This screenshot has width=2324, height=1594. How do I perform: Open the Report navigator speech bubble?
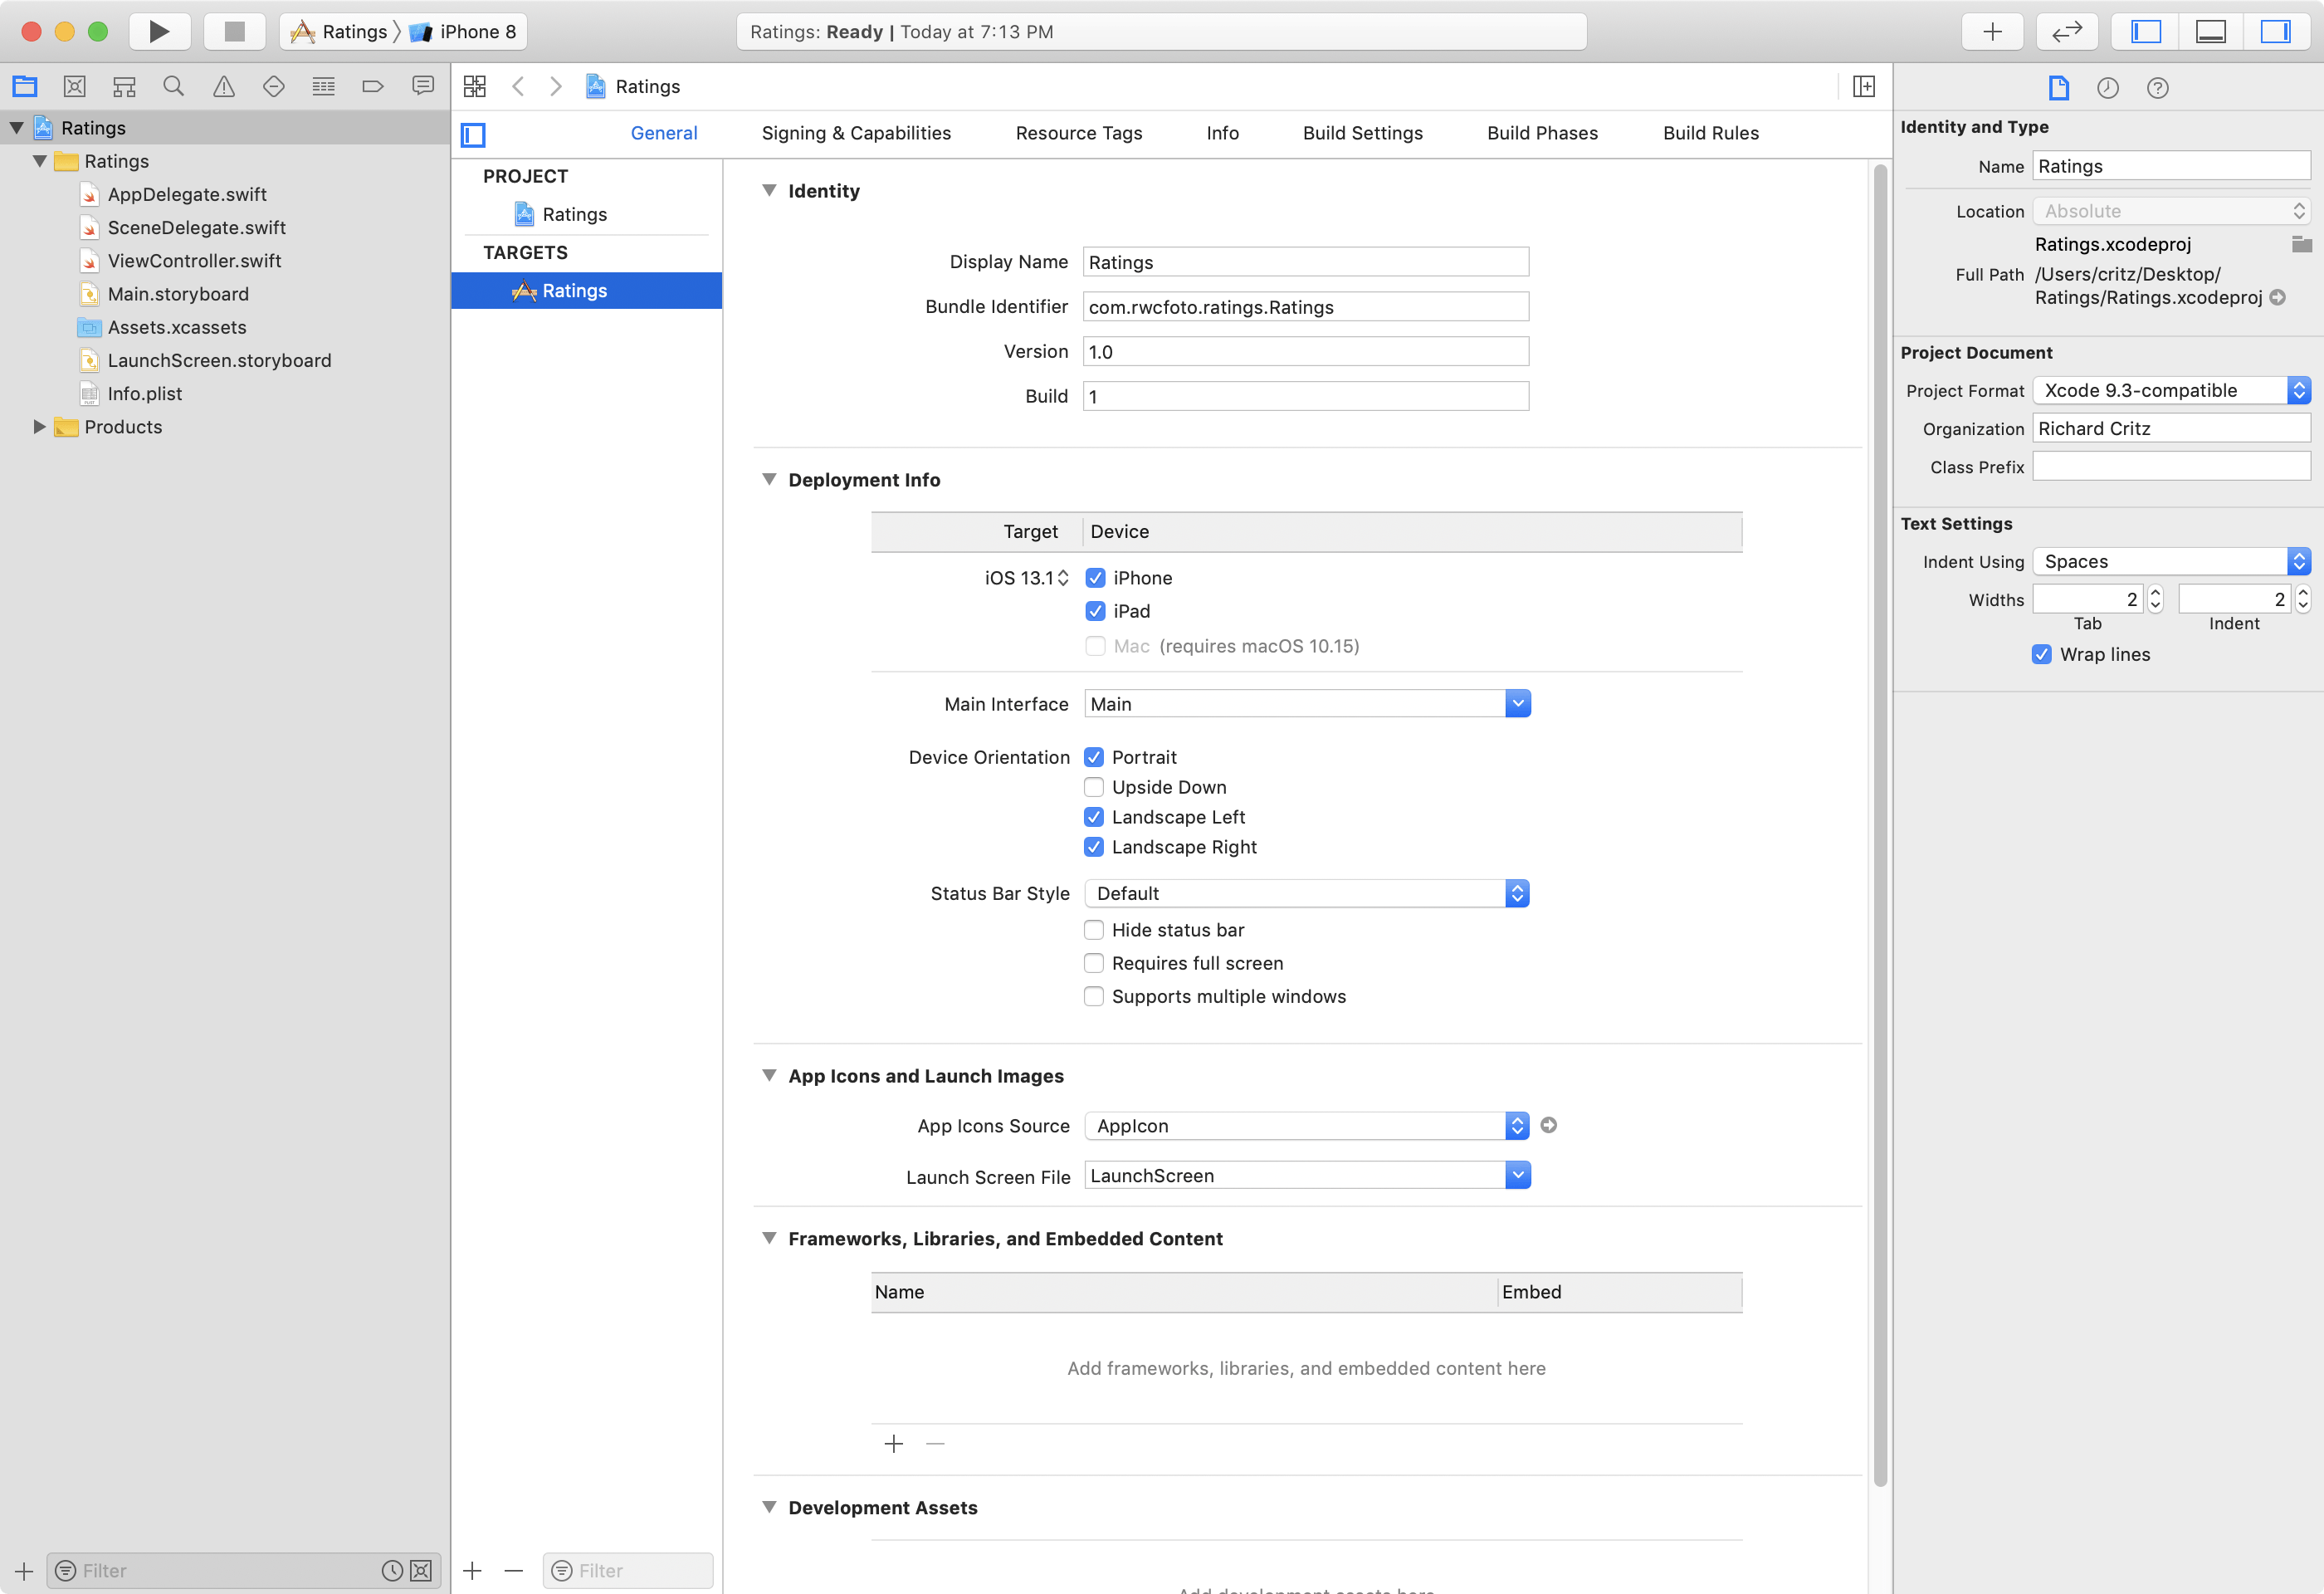[x=423, y=86]
